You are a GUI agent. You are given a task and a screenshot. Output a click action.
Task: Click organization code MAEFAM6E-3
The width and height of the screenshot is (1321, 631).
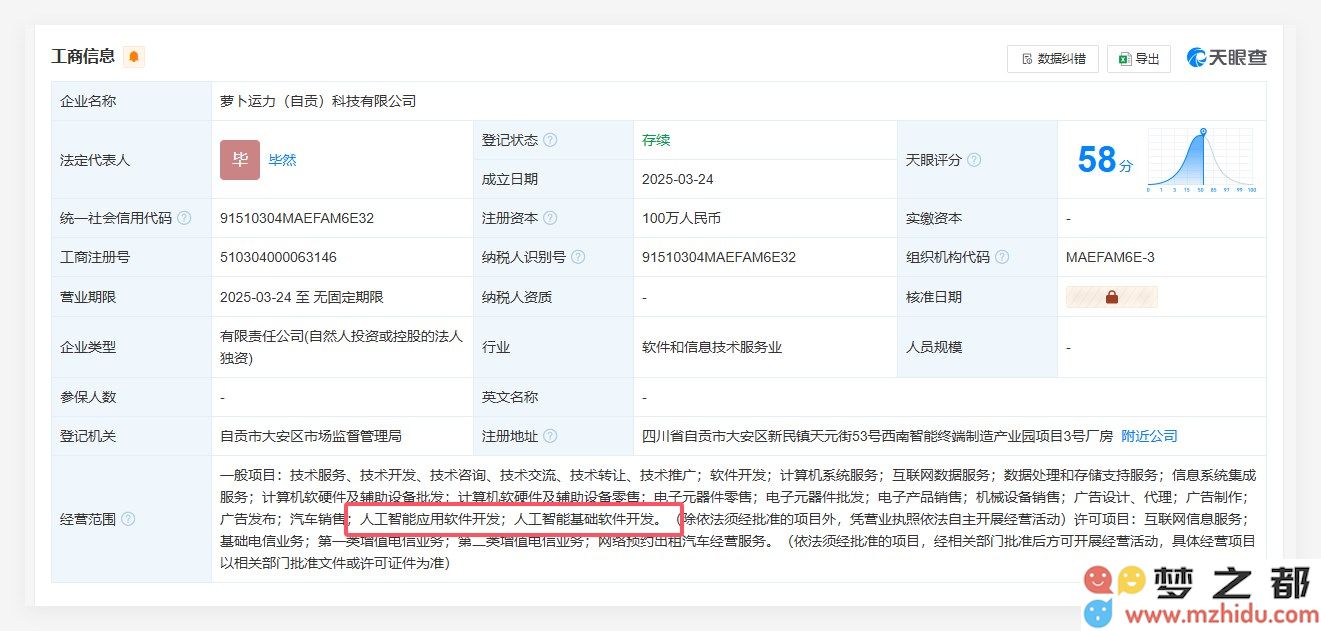pyautogui.click(x=1110, y=257)
